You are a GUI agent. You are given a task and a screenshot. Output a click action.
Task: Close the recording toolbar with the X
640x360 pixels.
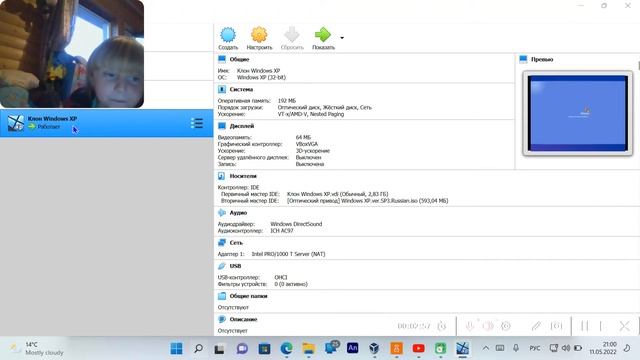[624, 326]
